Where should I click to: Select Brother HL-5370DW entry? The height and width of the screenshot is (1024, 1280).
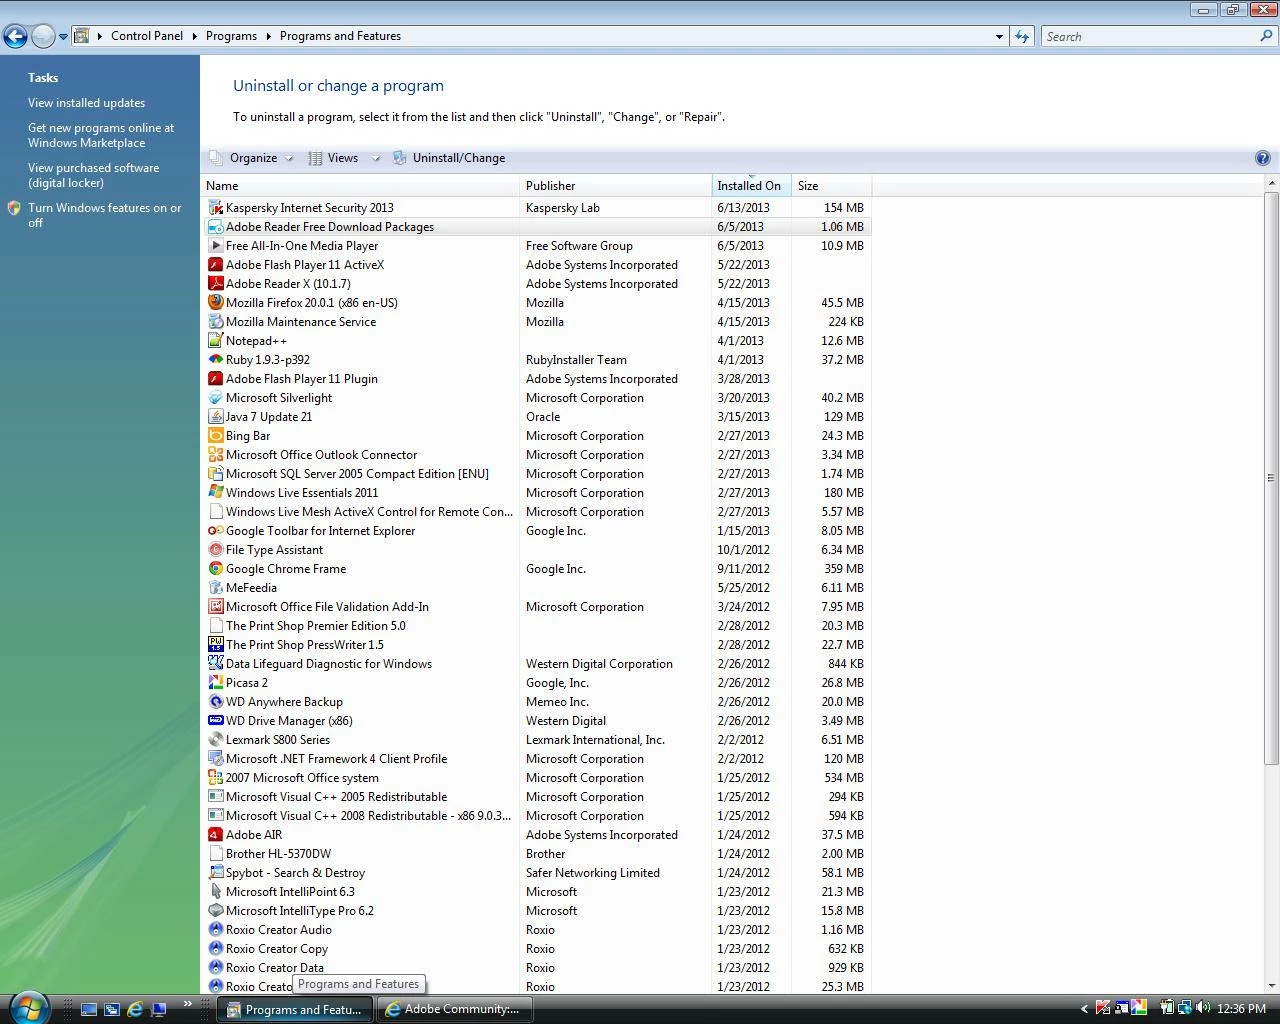click(537, 854)
